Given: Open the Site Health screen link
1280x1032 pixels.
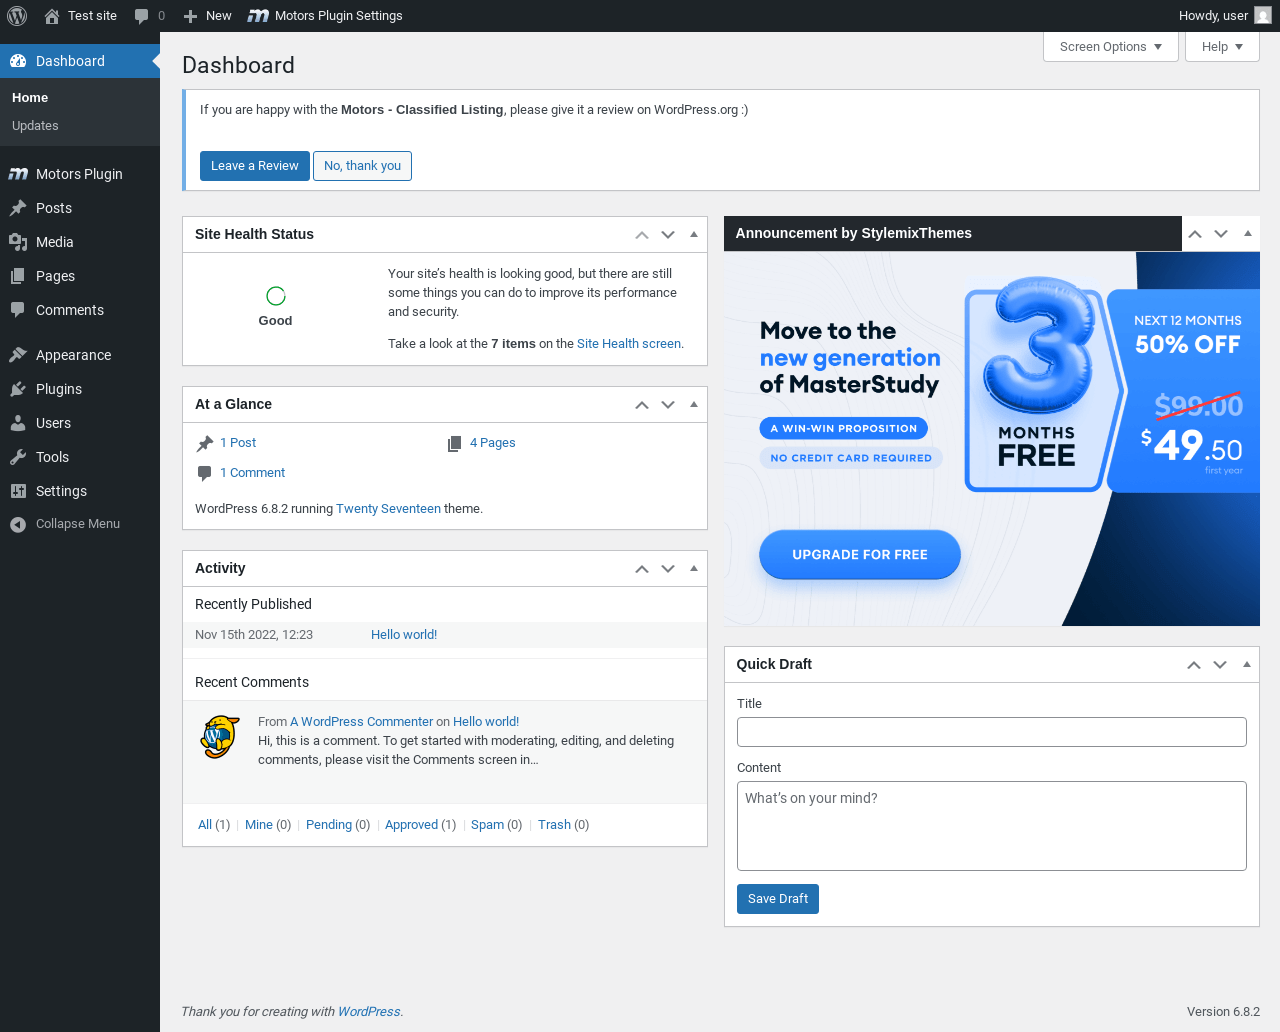Looking at the screenshot, I should [629, 344].
